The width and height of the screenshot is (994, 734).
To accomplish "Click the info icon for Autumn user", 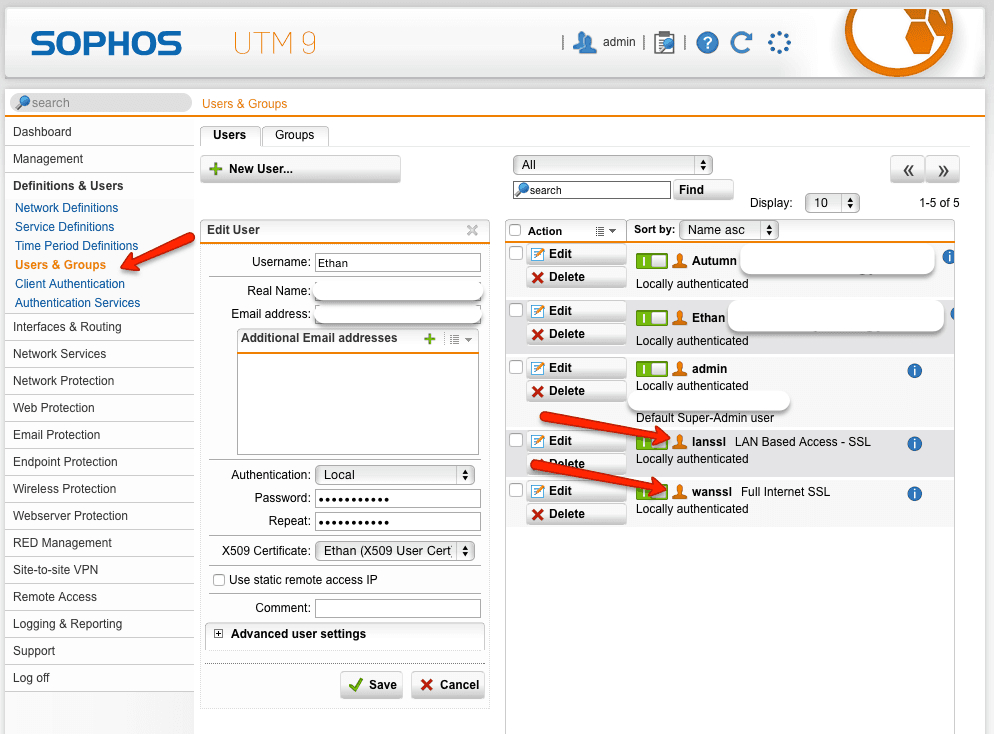I will [x=948, y=257].
